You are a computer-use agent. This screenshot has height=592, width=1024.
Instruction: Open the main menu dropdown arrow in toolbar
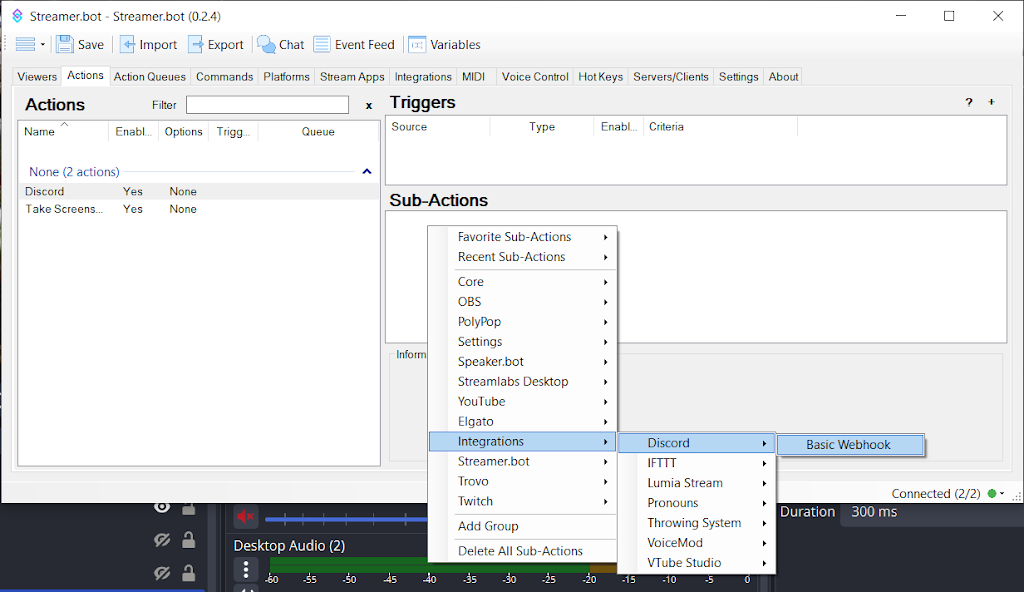click(43, 45)
